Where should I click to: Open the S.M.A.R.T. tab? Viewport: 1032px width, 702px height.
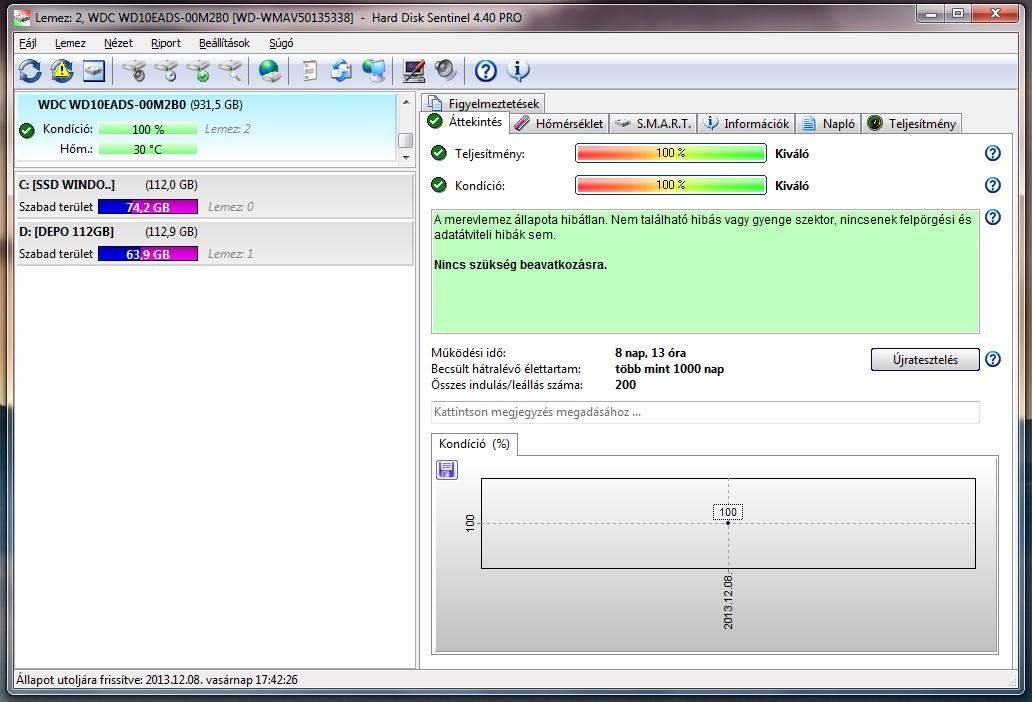pyautogui.click(x=653, y=123)
